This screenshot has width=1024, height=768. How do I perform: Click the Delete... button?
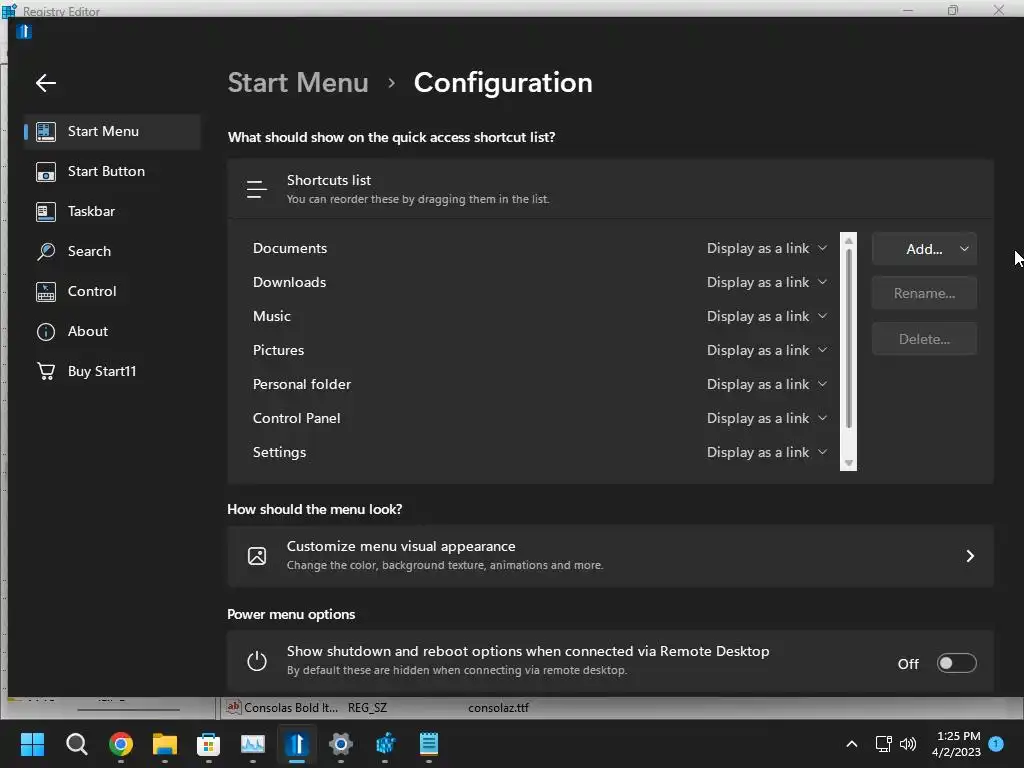coord(924,339)
